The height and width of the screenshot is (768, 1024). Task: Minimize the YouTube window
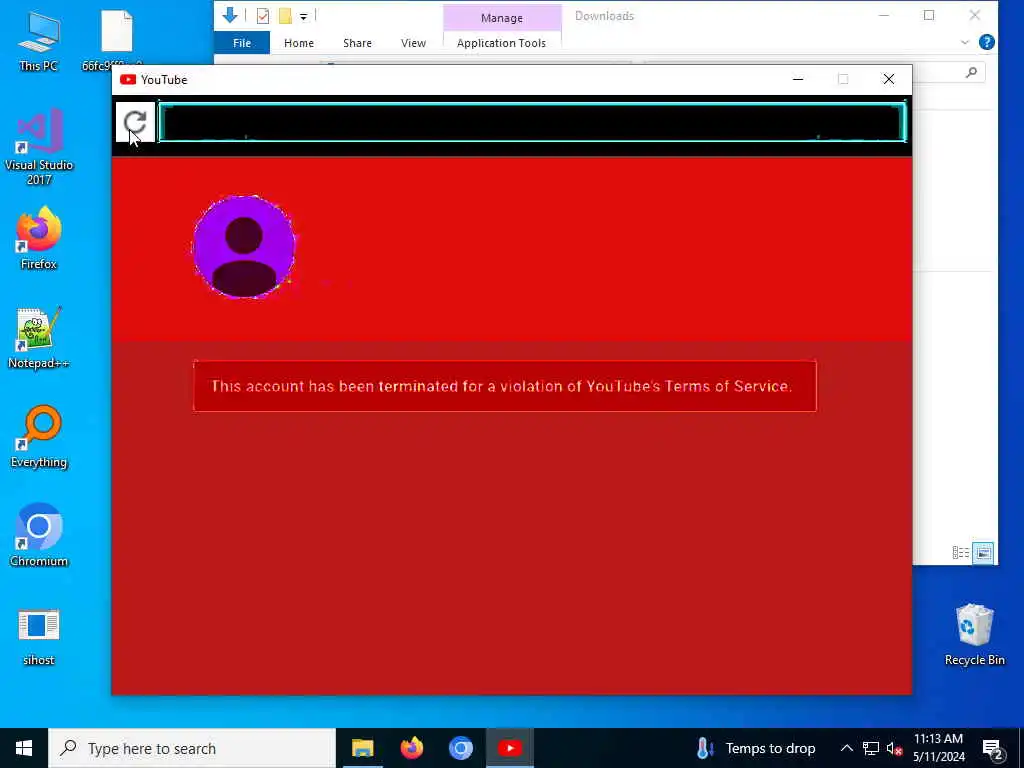tap(798, 80)
